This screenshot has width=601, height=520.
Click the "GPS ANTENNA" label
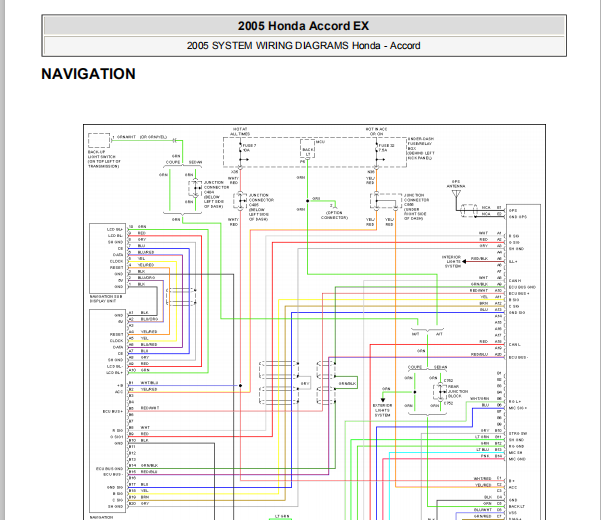[456, 184]
